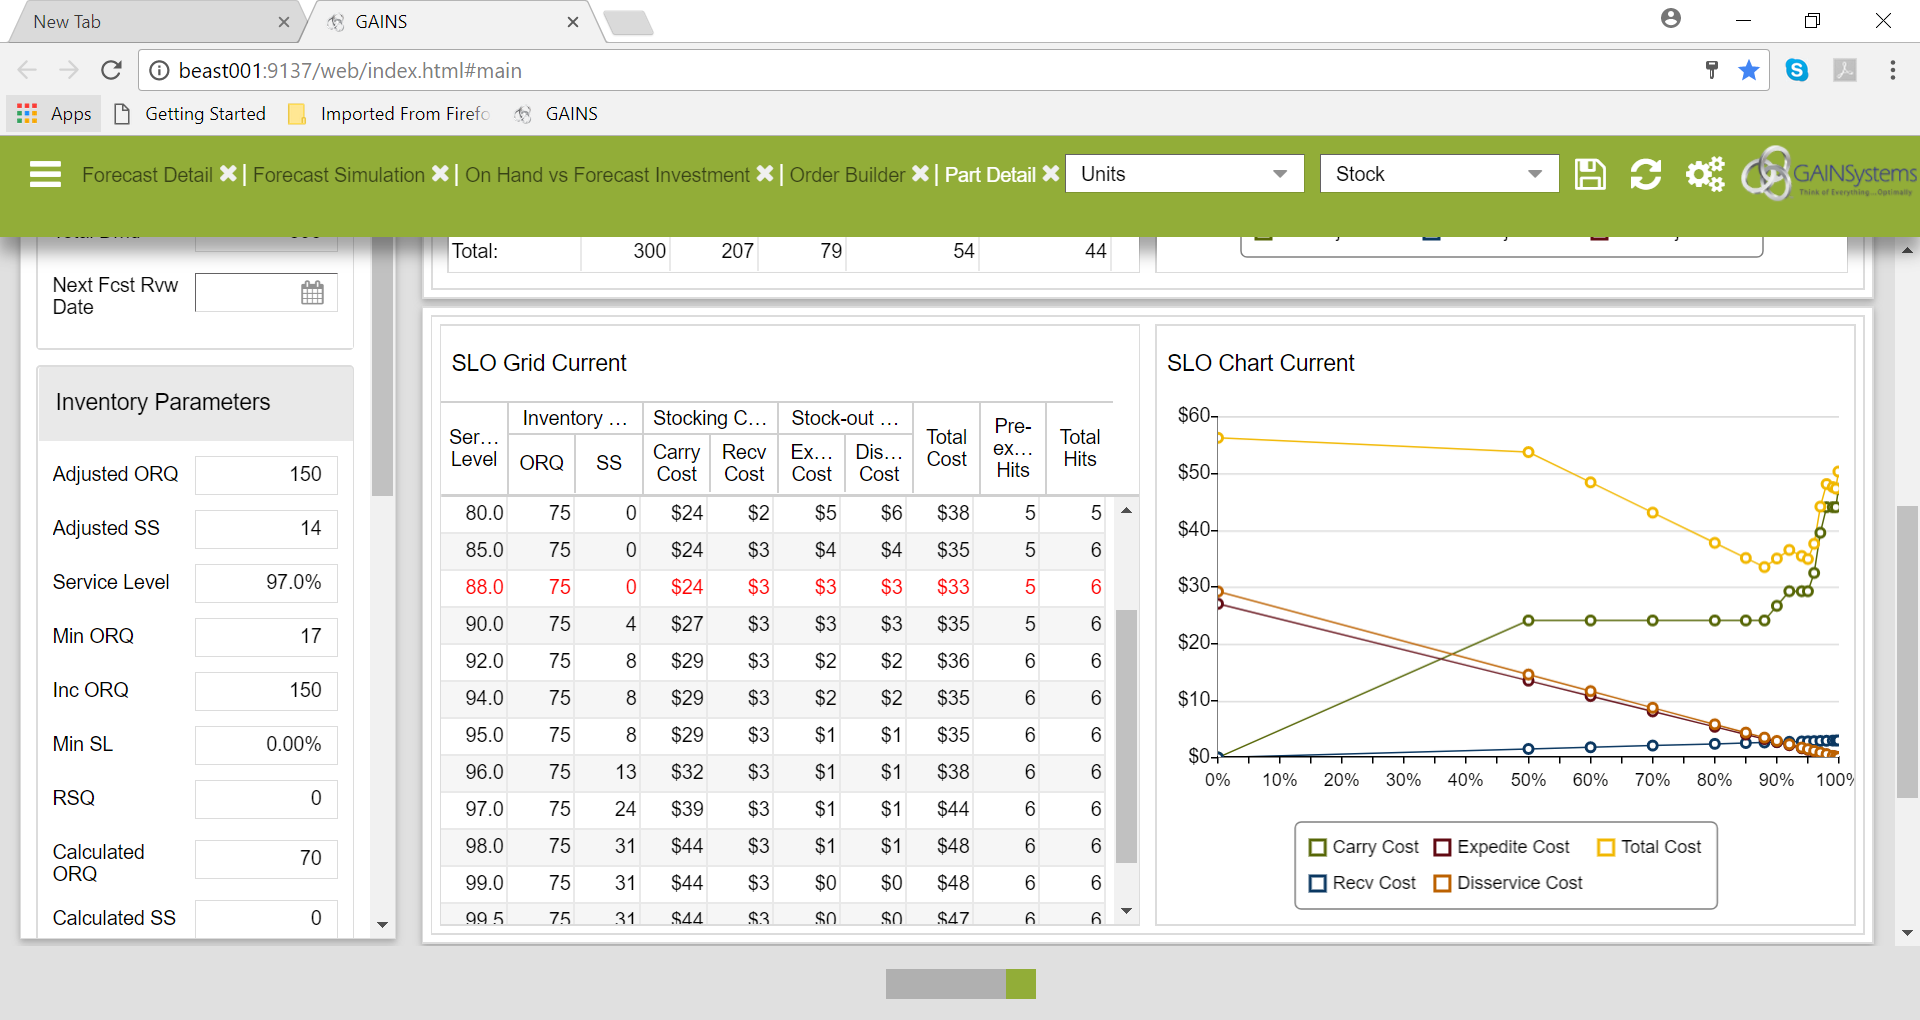Click the Getting Started bookmark

click(205, 113)
